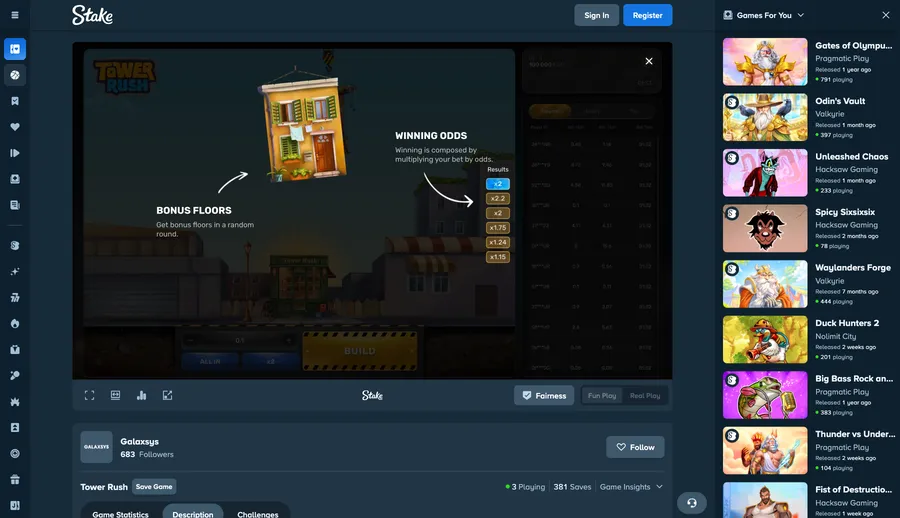Open Waylanders Forge game thumbnail
Viewport: 900px width, 518px height.
[x=765, y=284]
